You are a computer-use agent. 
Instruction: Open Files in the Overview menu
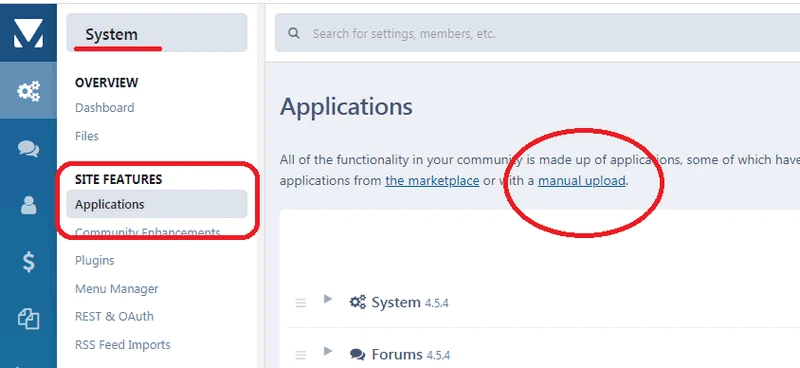[87, 136]
